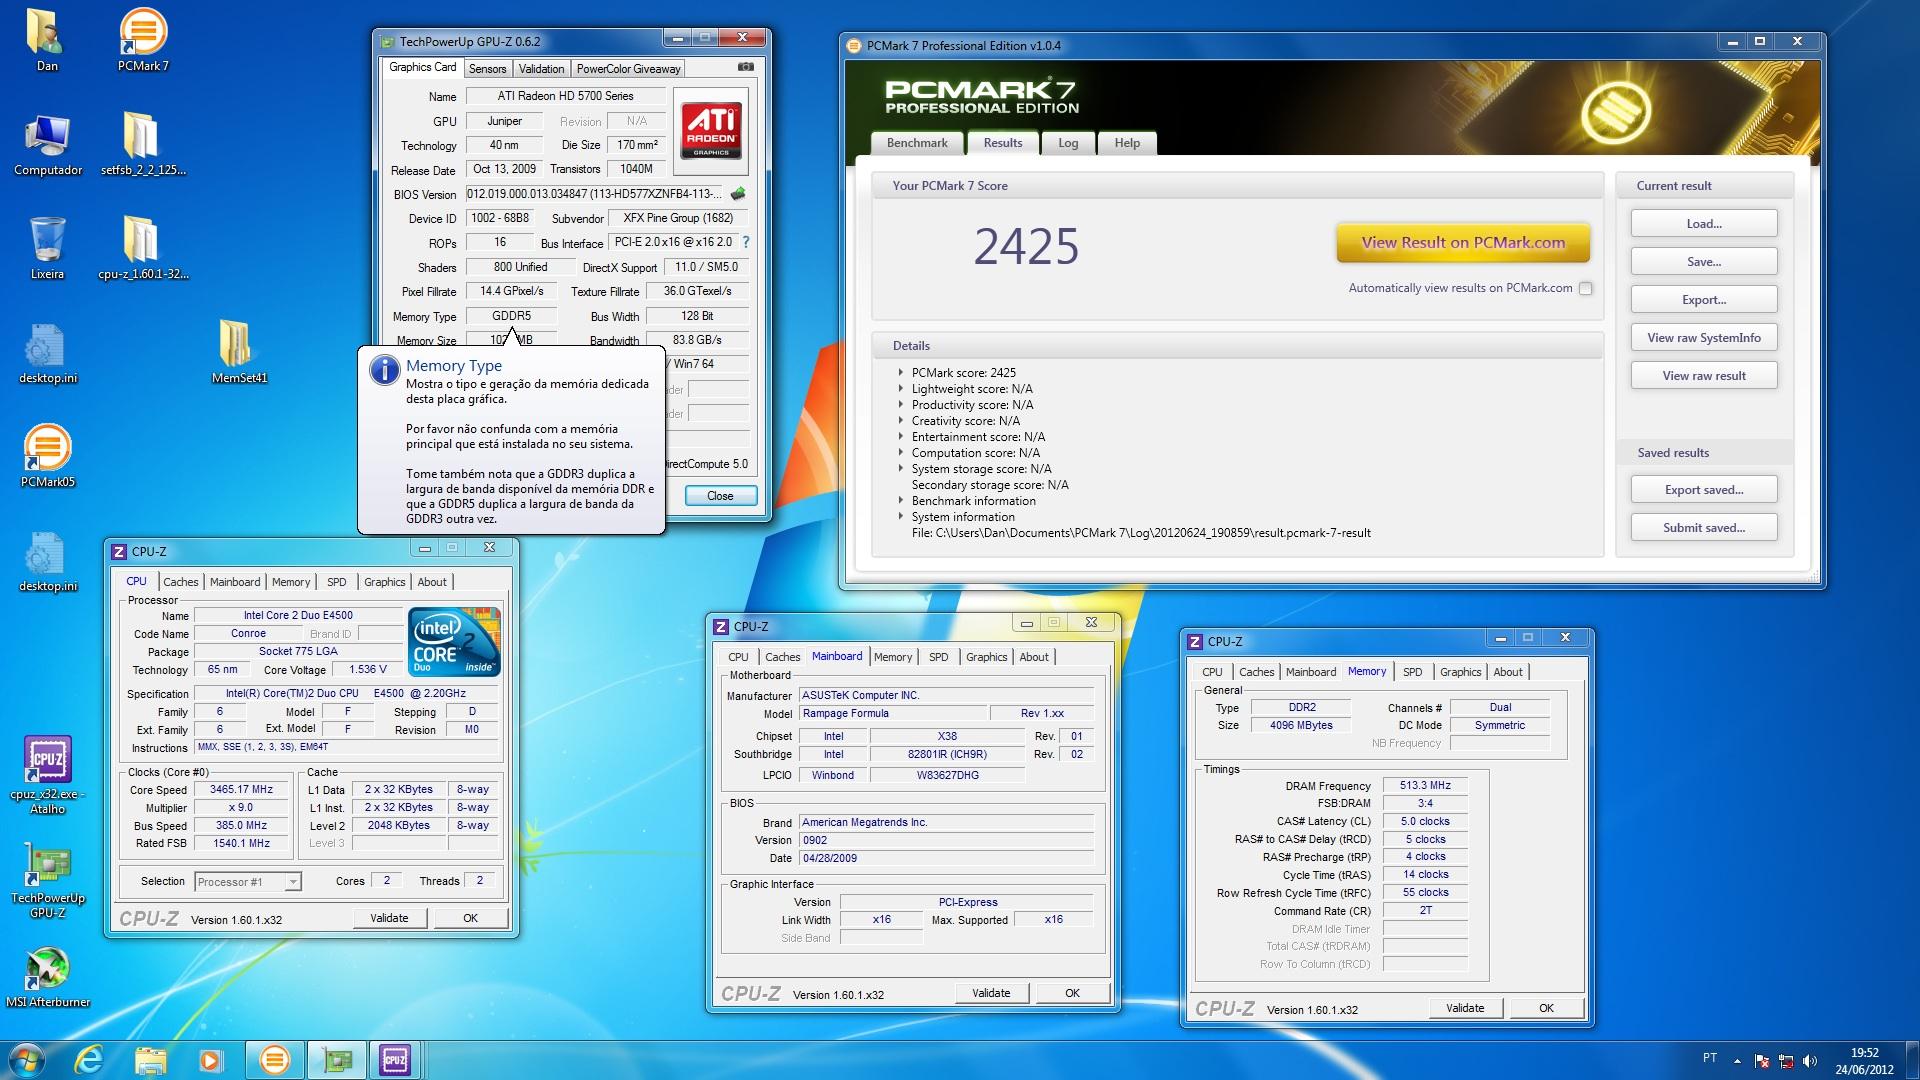
Task: Expand the Creativity score detail
Action: 901,421
